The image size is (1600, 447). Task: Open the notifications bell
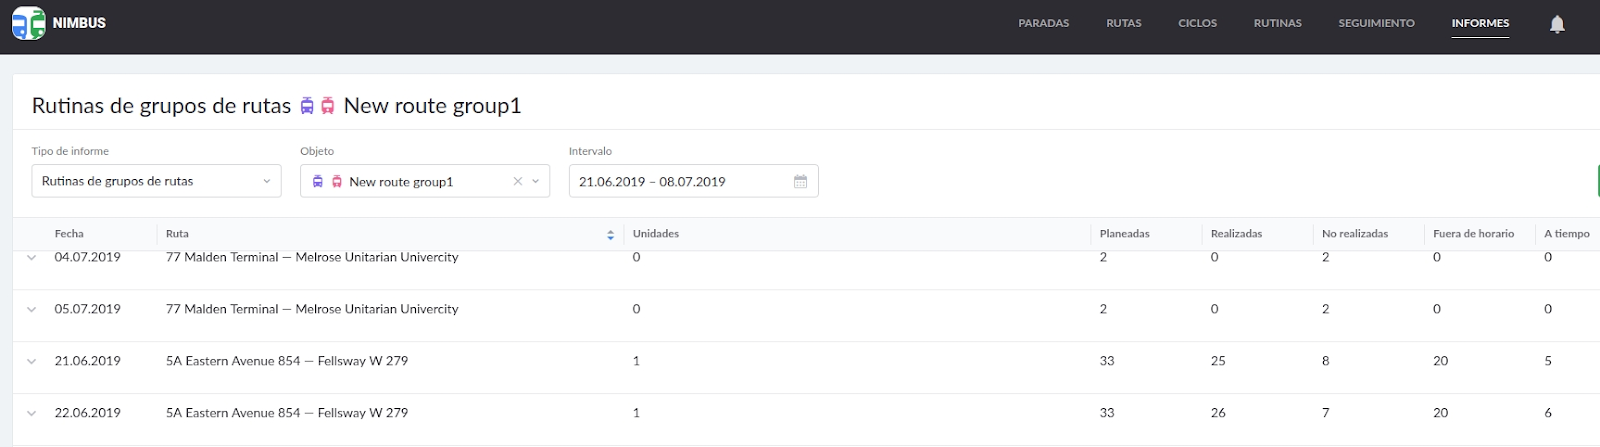[1557, 24]
